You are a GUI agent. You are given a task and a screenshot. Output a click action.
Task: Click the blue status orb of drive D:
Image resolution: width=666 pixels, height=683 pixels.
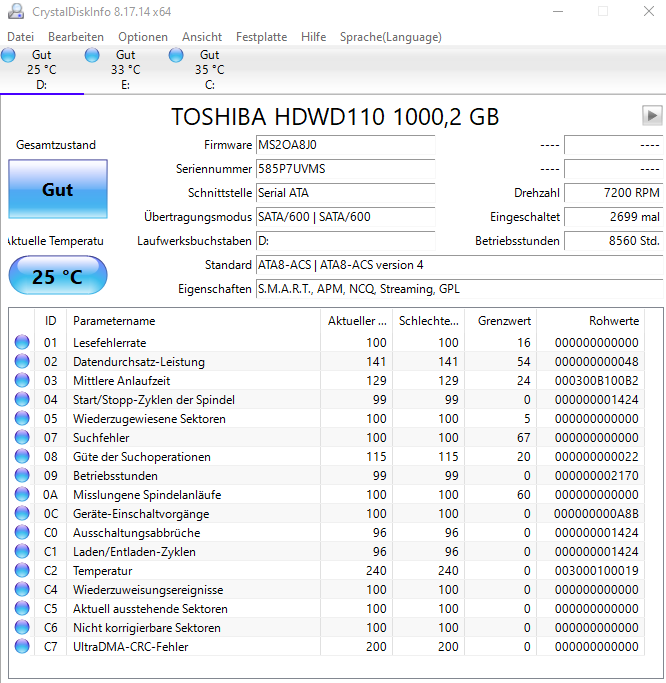click(8, 55)
